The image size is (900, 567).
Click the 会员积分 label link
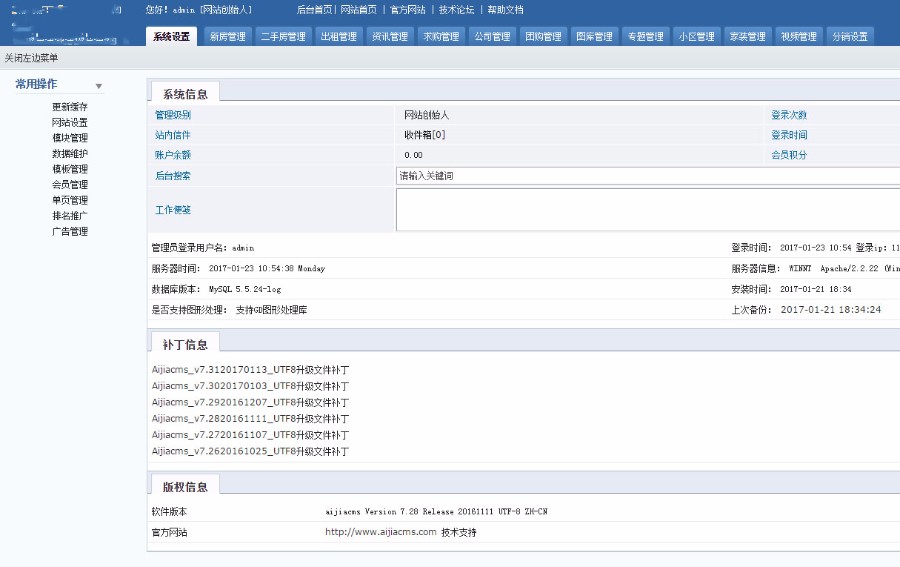pyautogui.click(x=789, y=155)
